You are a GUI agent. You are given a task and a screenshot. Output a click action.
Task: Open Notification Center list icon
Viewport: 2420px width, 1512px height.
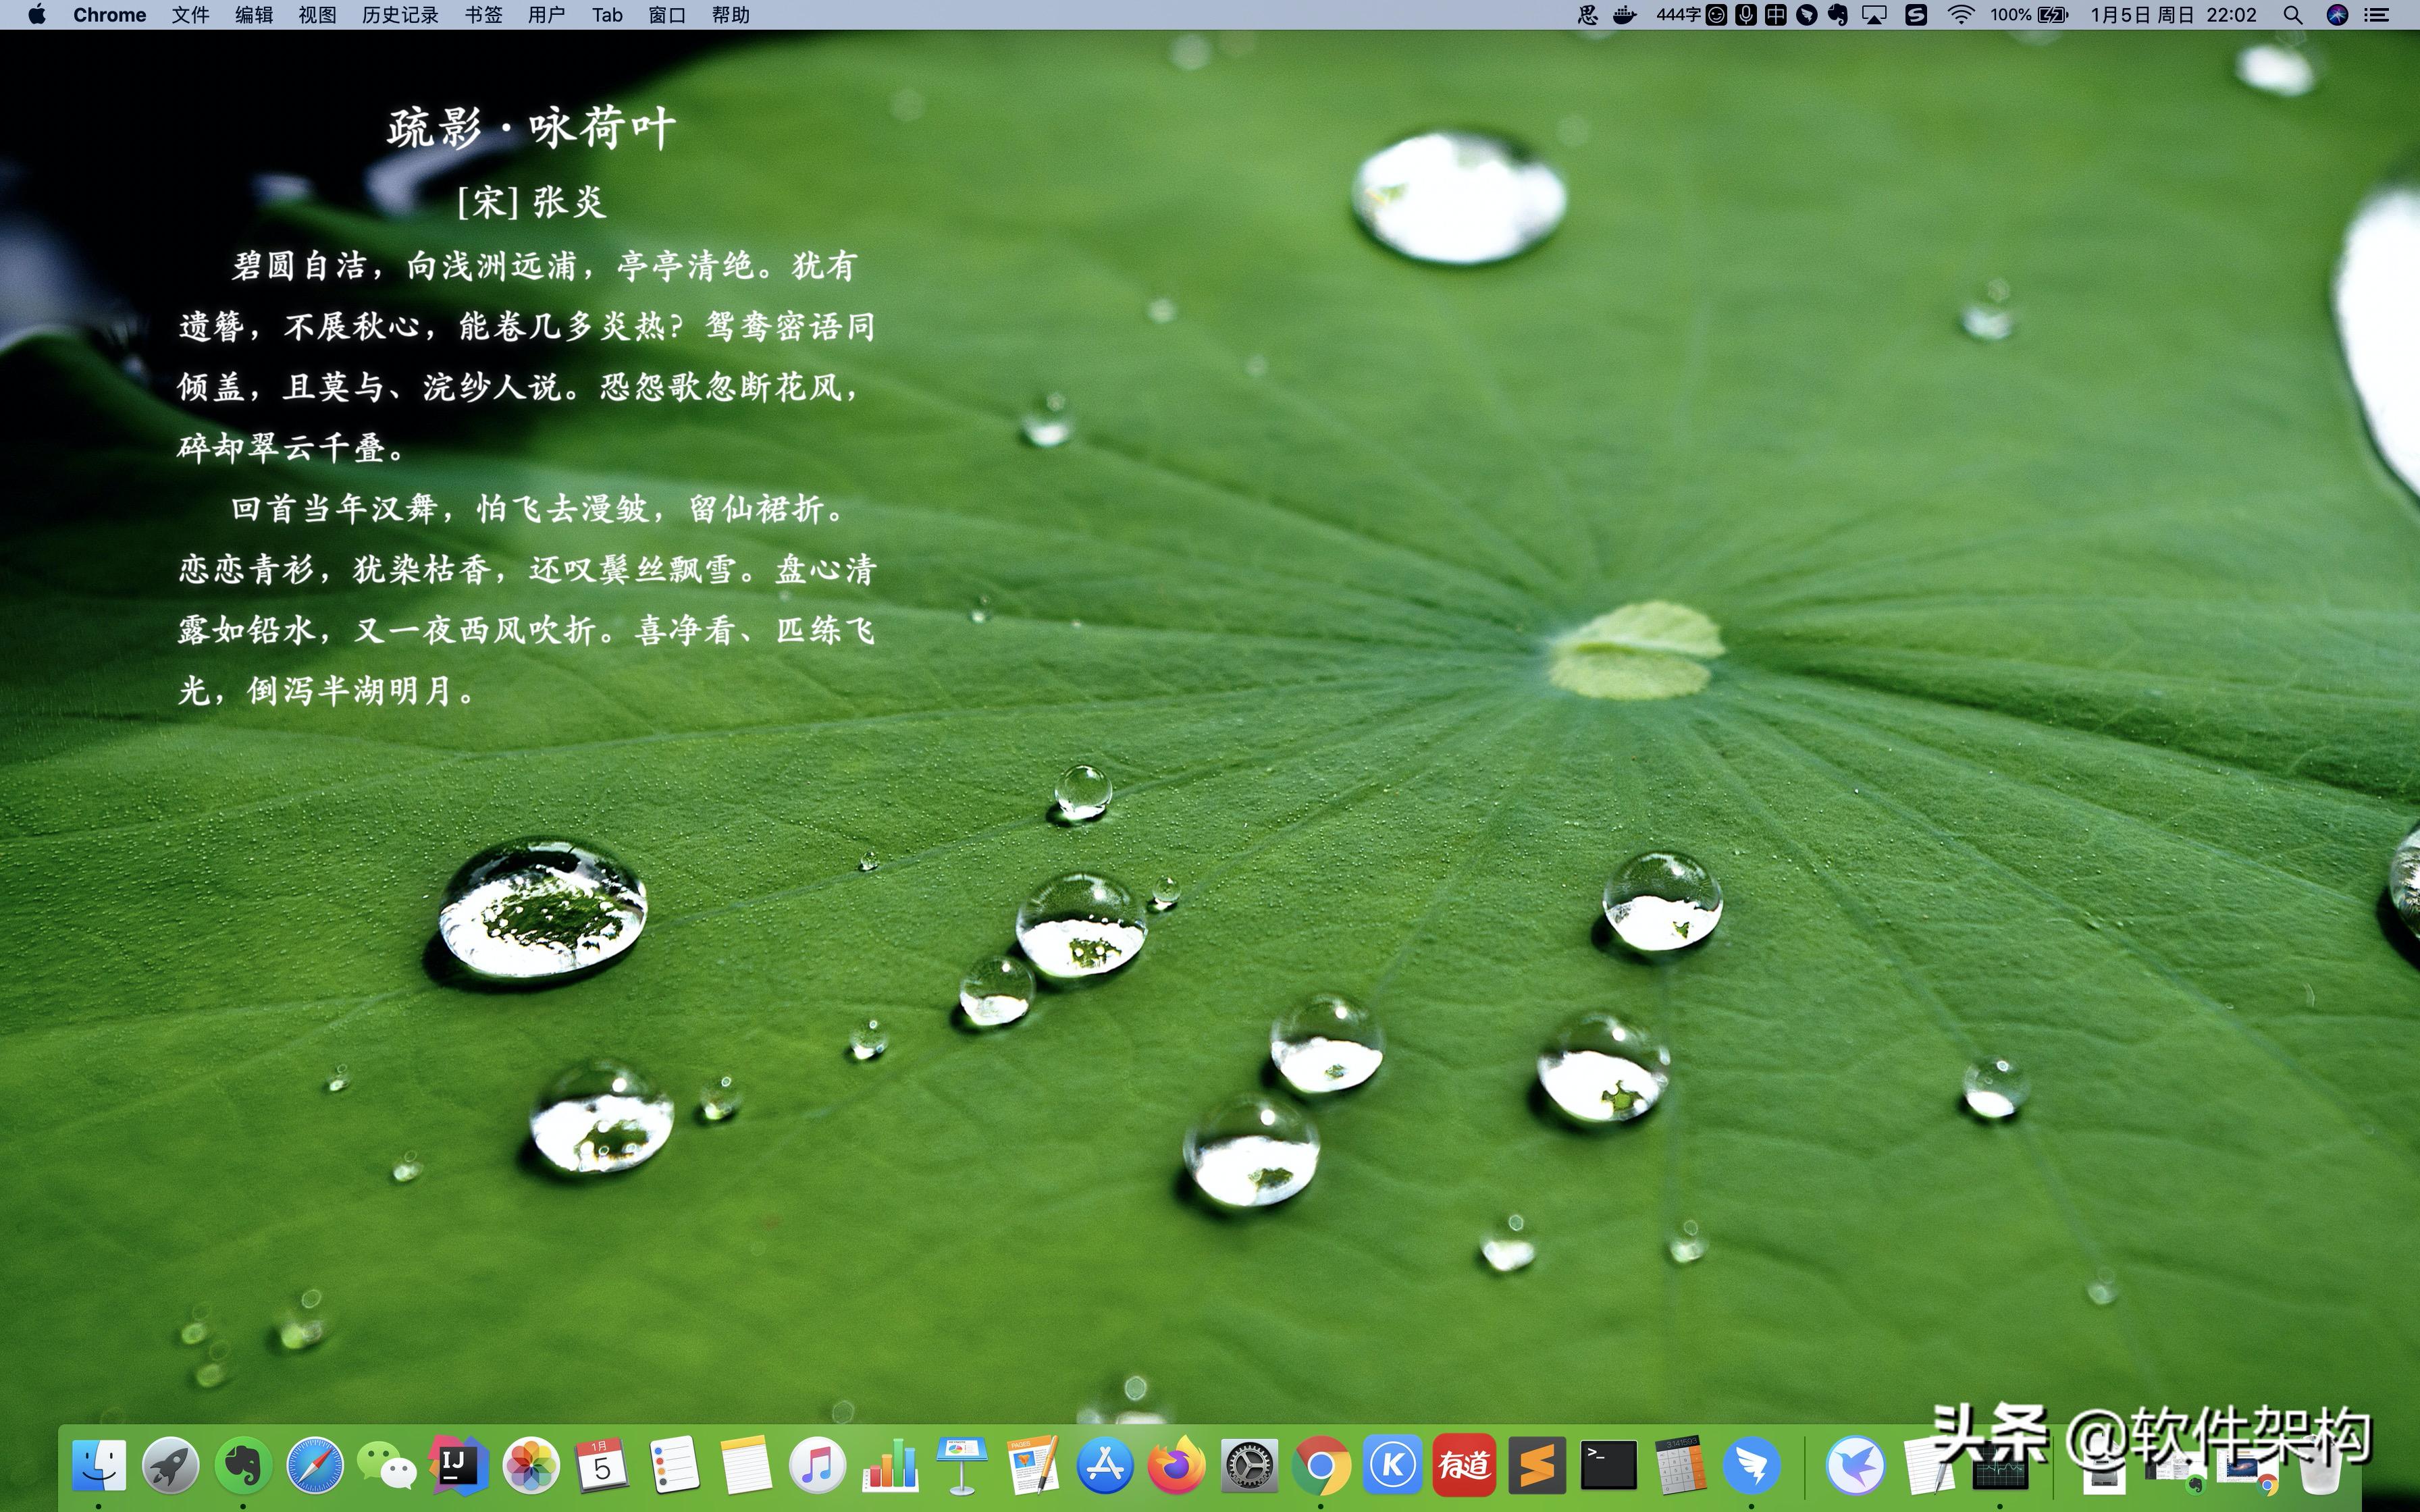coord(2376,15)
